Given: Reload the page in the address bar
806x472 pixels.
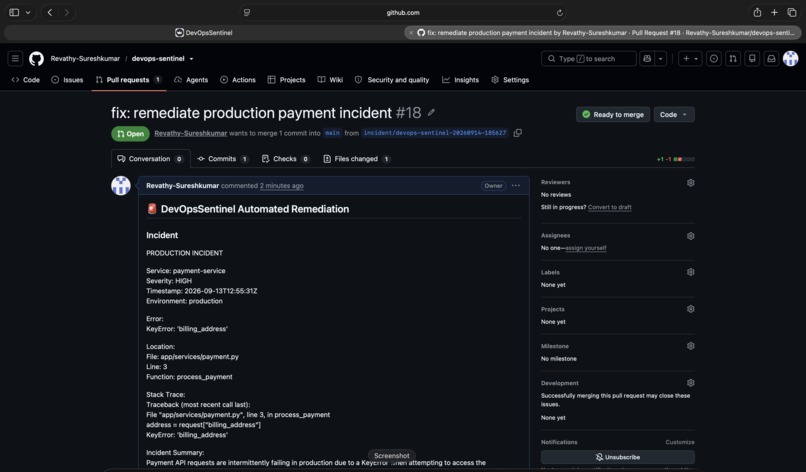Looking at the screenshot, I should pos(560,13).
